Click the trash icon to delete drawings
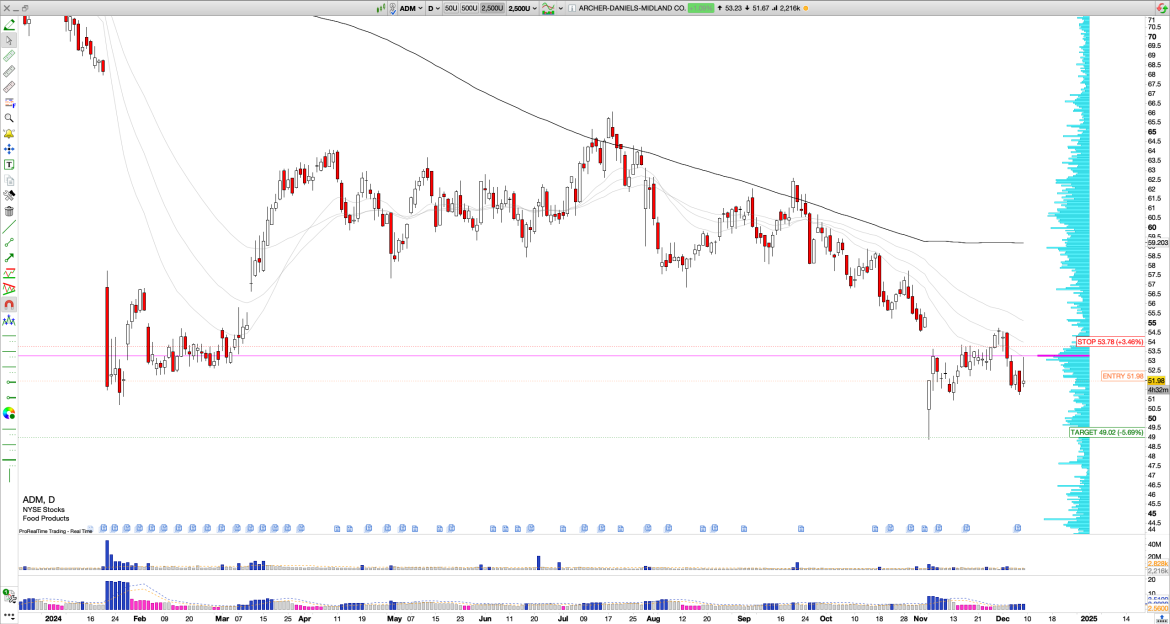This screenshot has width=1170, height=624. (8, 208)
